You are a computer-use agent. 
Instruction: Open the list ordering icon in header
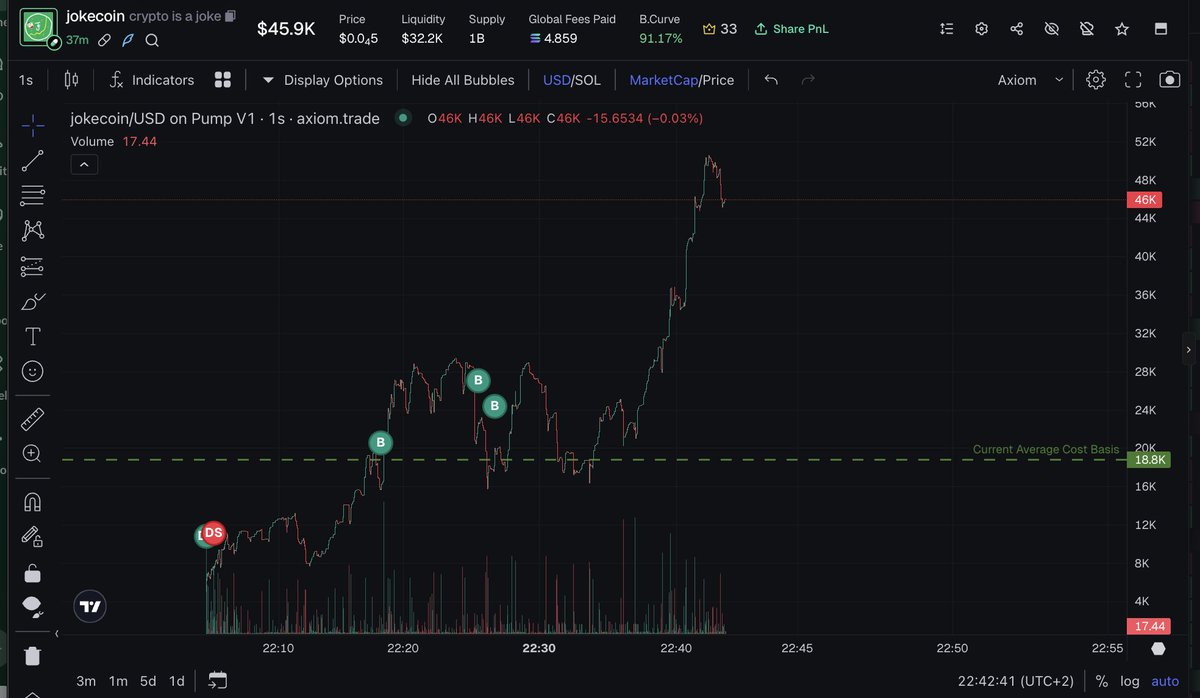coord(947,29)
